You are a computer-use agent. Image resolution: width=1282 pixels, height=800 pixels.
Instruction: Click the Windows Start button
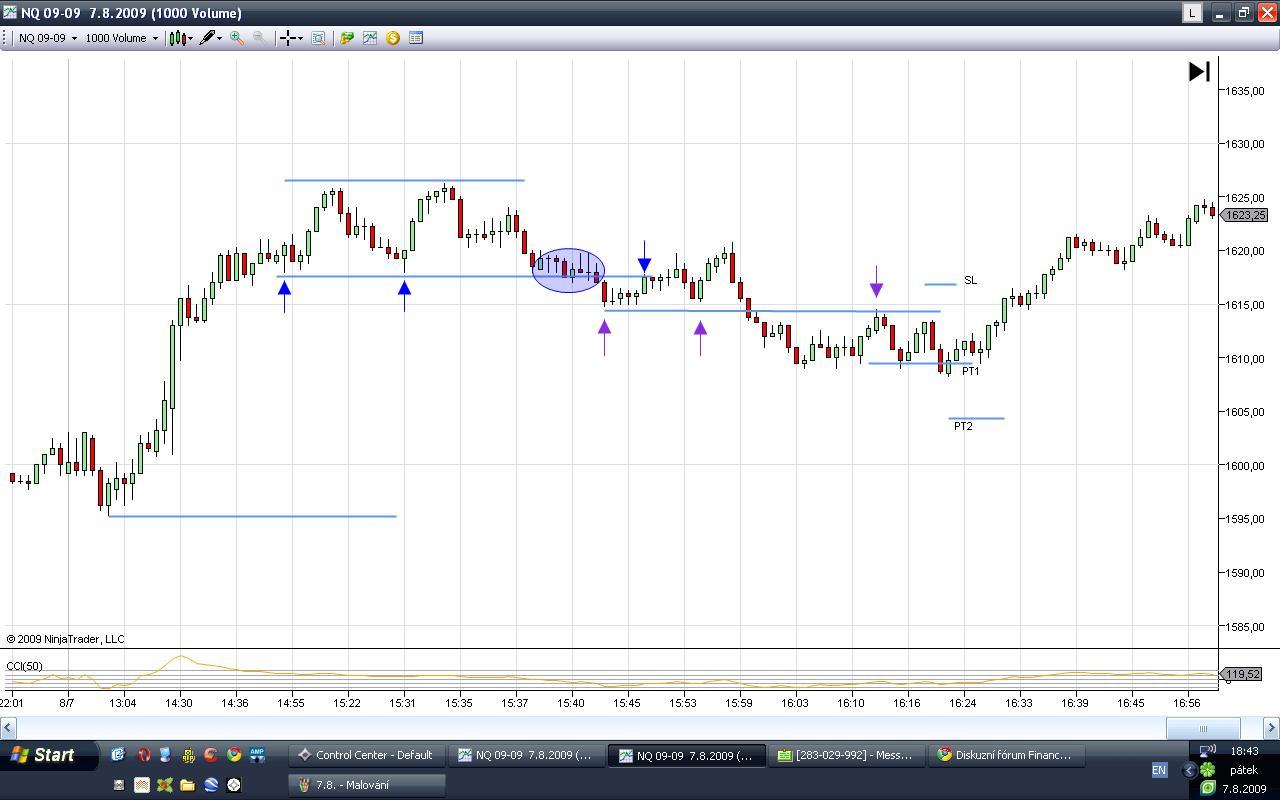(43, 755)
